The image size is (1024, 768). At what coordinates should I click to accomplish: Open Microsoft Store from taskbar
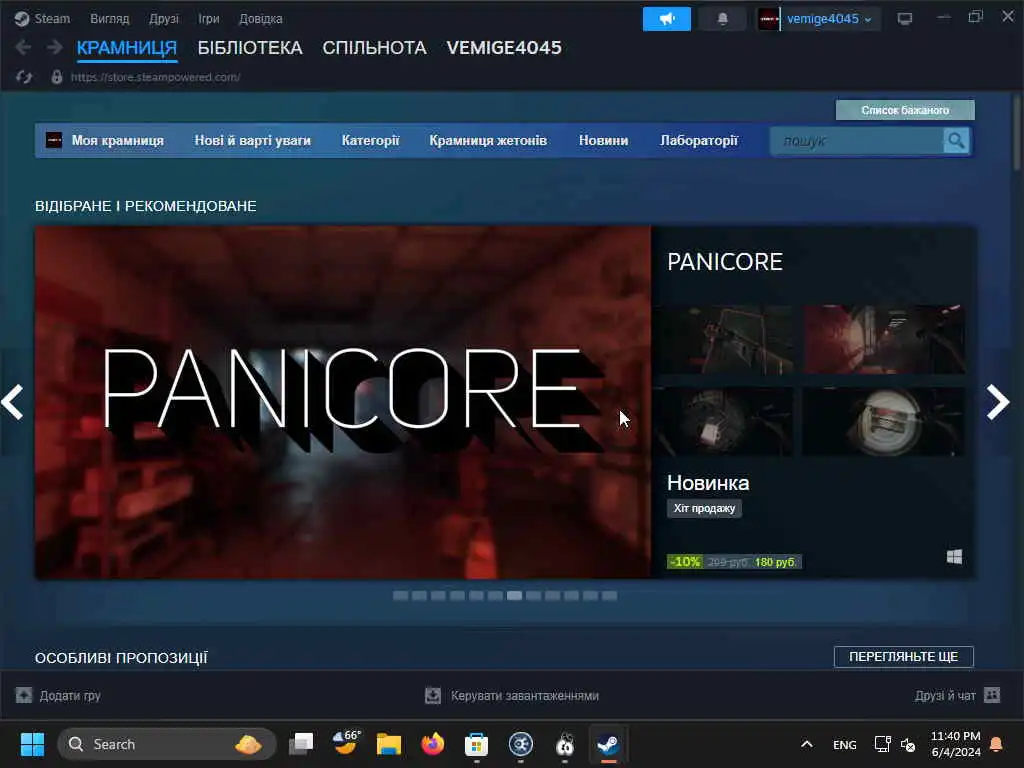476,744
